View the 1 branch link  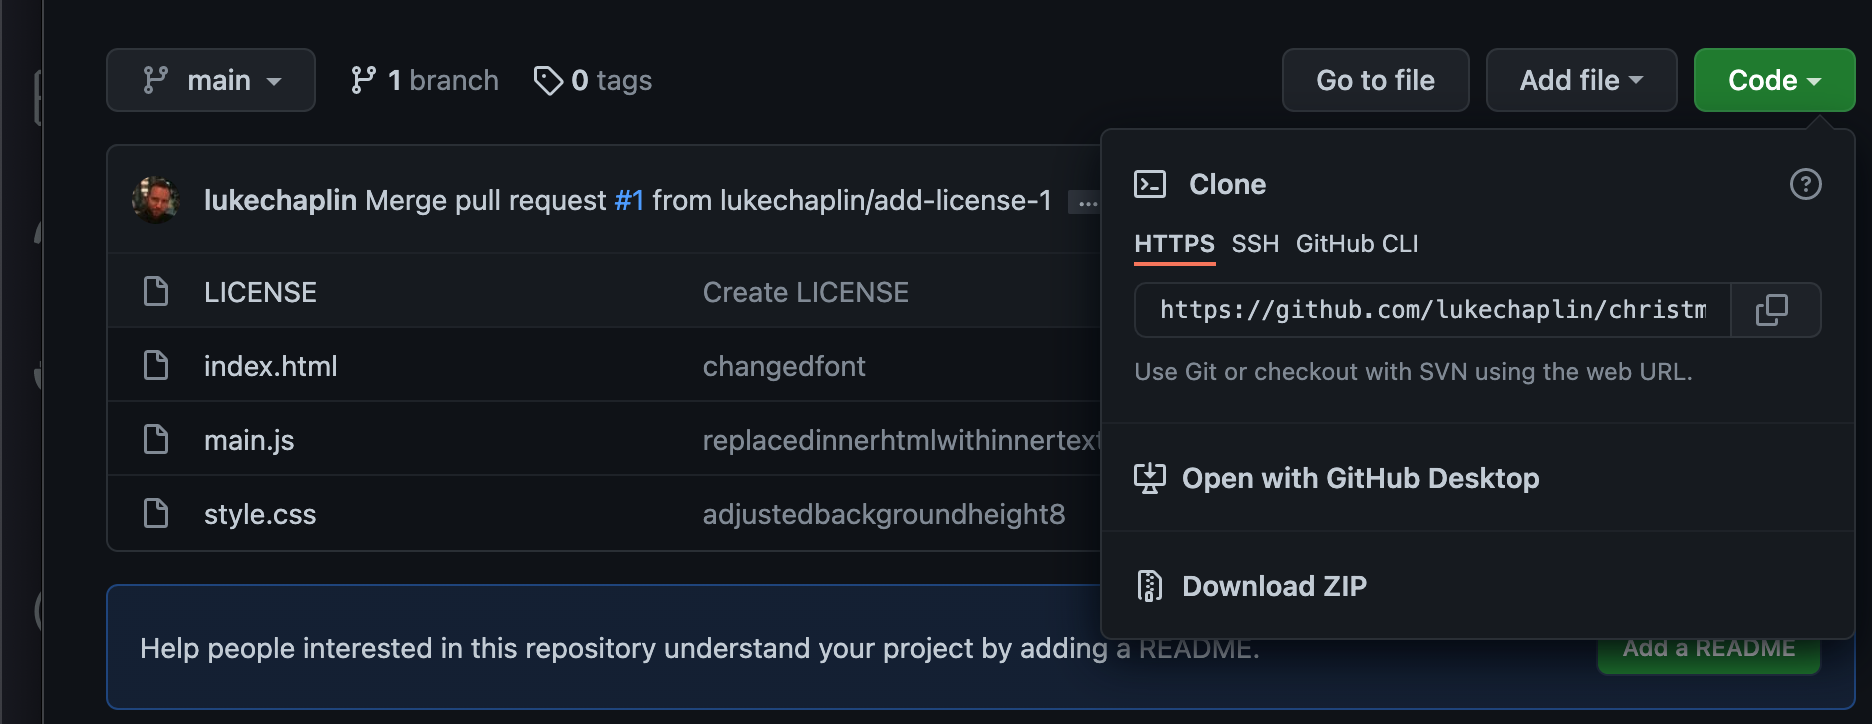(x=424, y=80)
